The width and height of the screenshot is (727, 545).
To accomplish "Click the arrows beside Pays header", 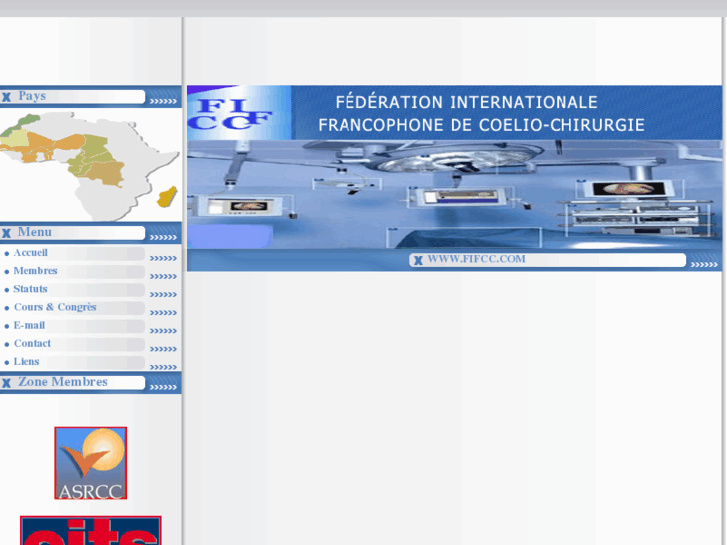I will [x=163, y=101].
